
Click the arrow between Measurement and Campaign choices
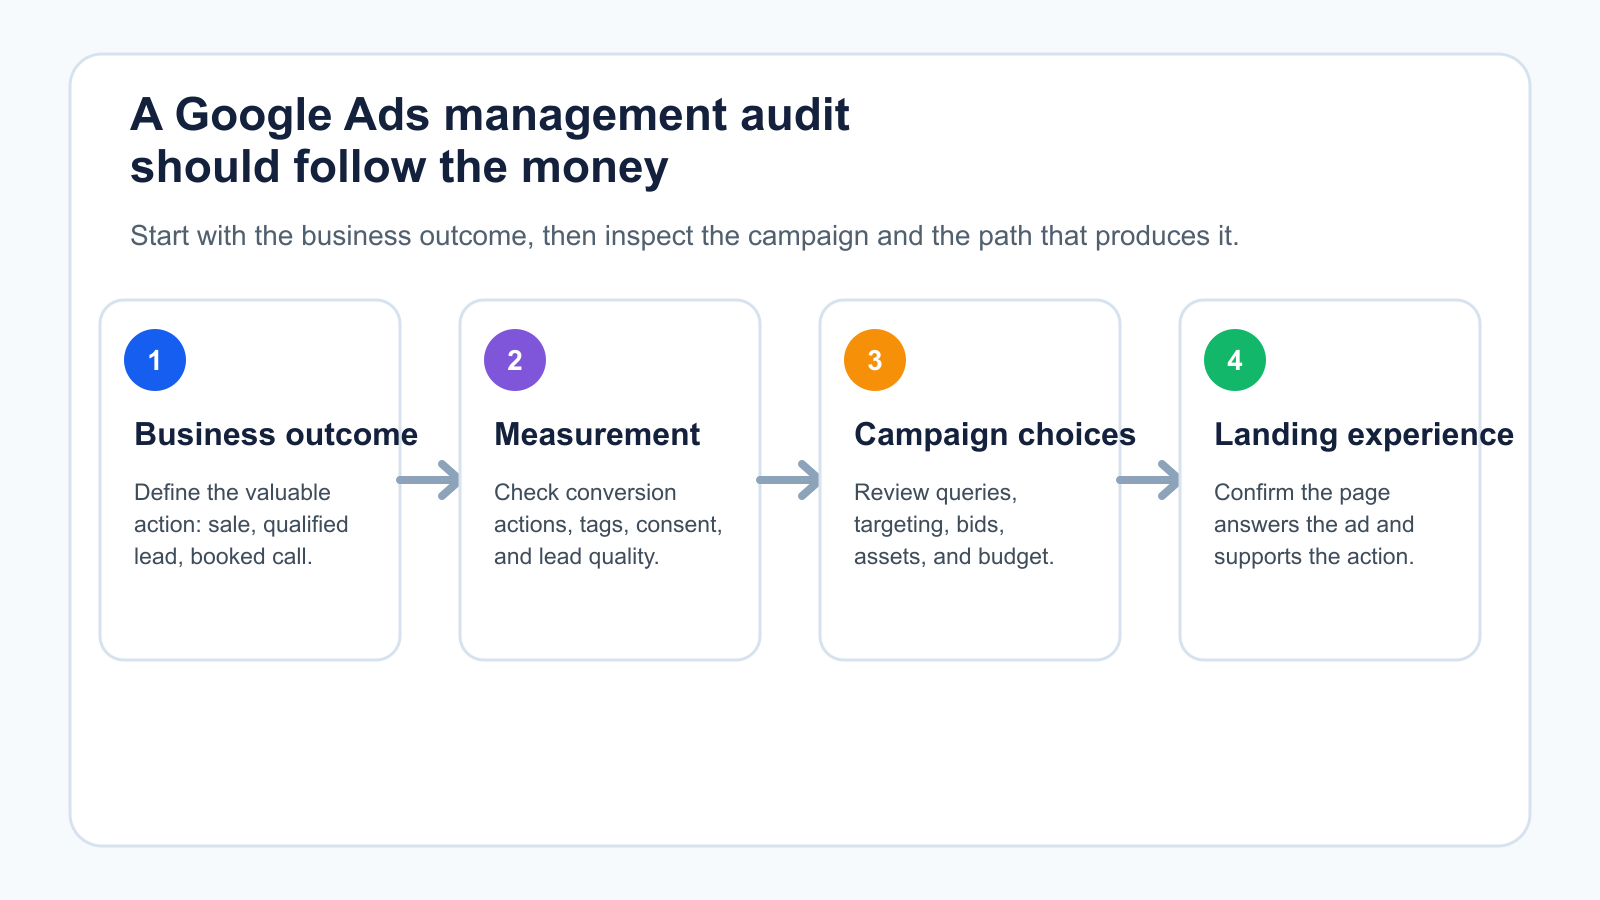(789, 480)
